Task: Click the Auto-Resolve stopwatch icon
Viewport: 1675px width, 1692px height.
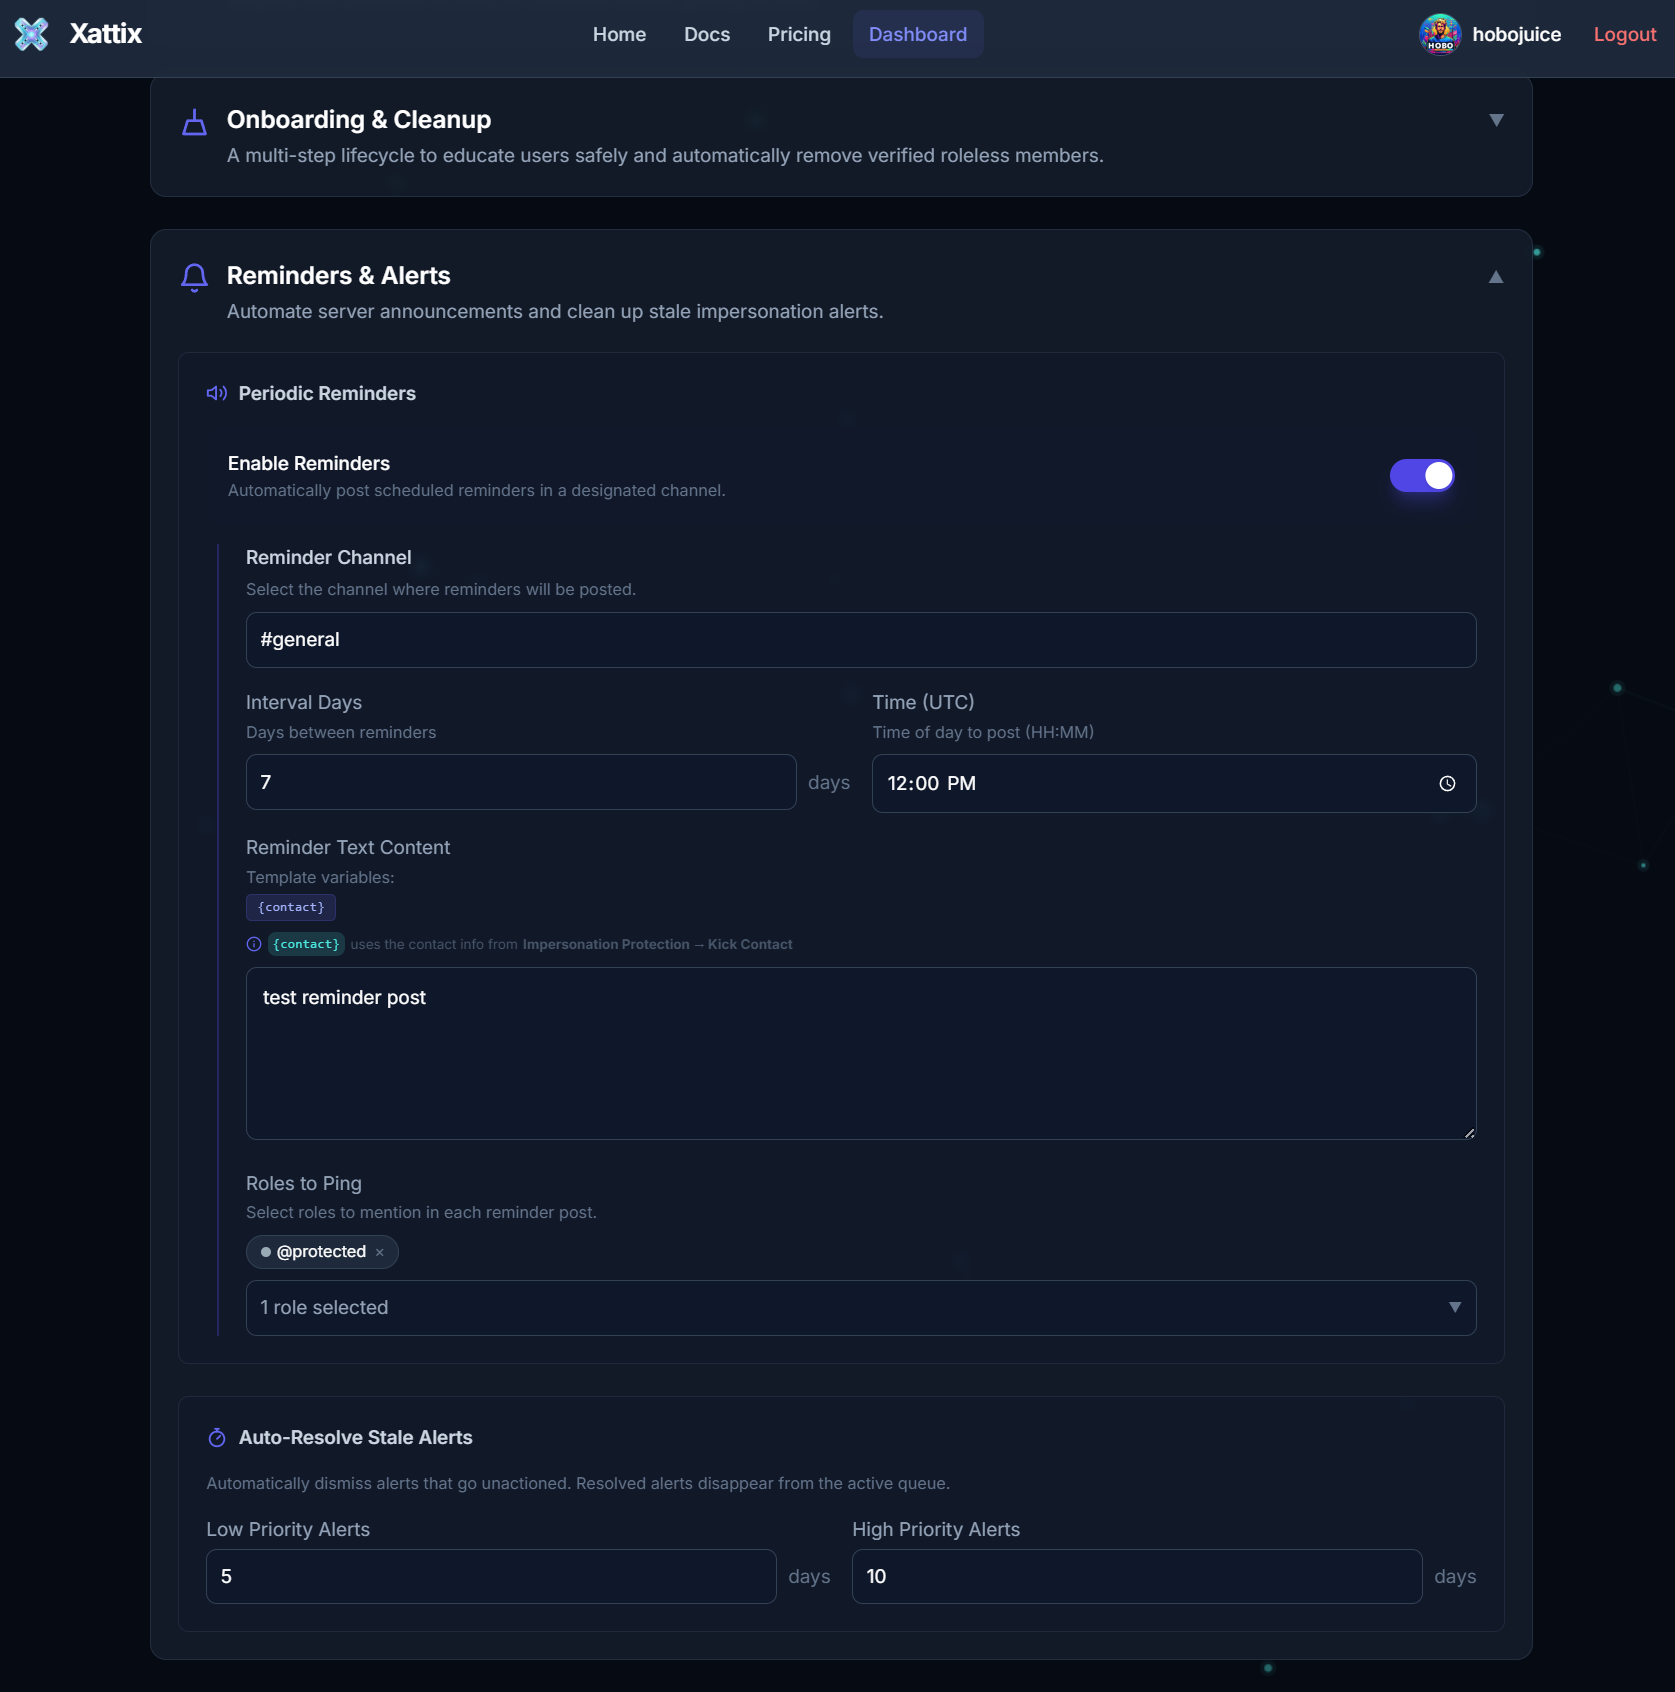Action: click(217, 1437)
